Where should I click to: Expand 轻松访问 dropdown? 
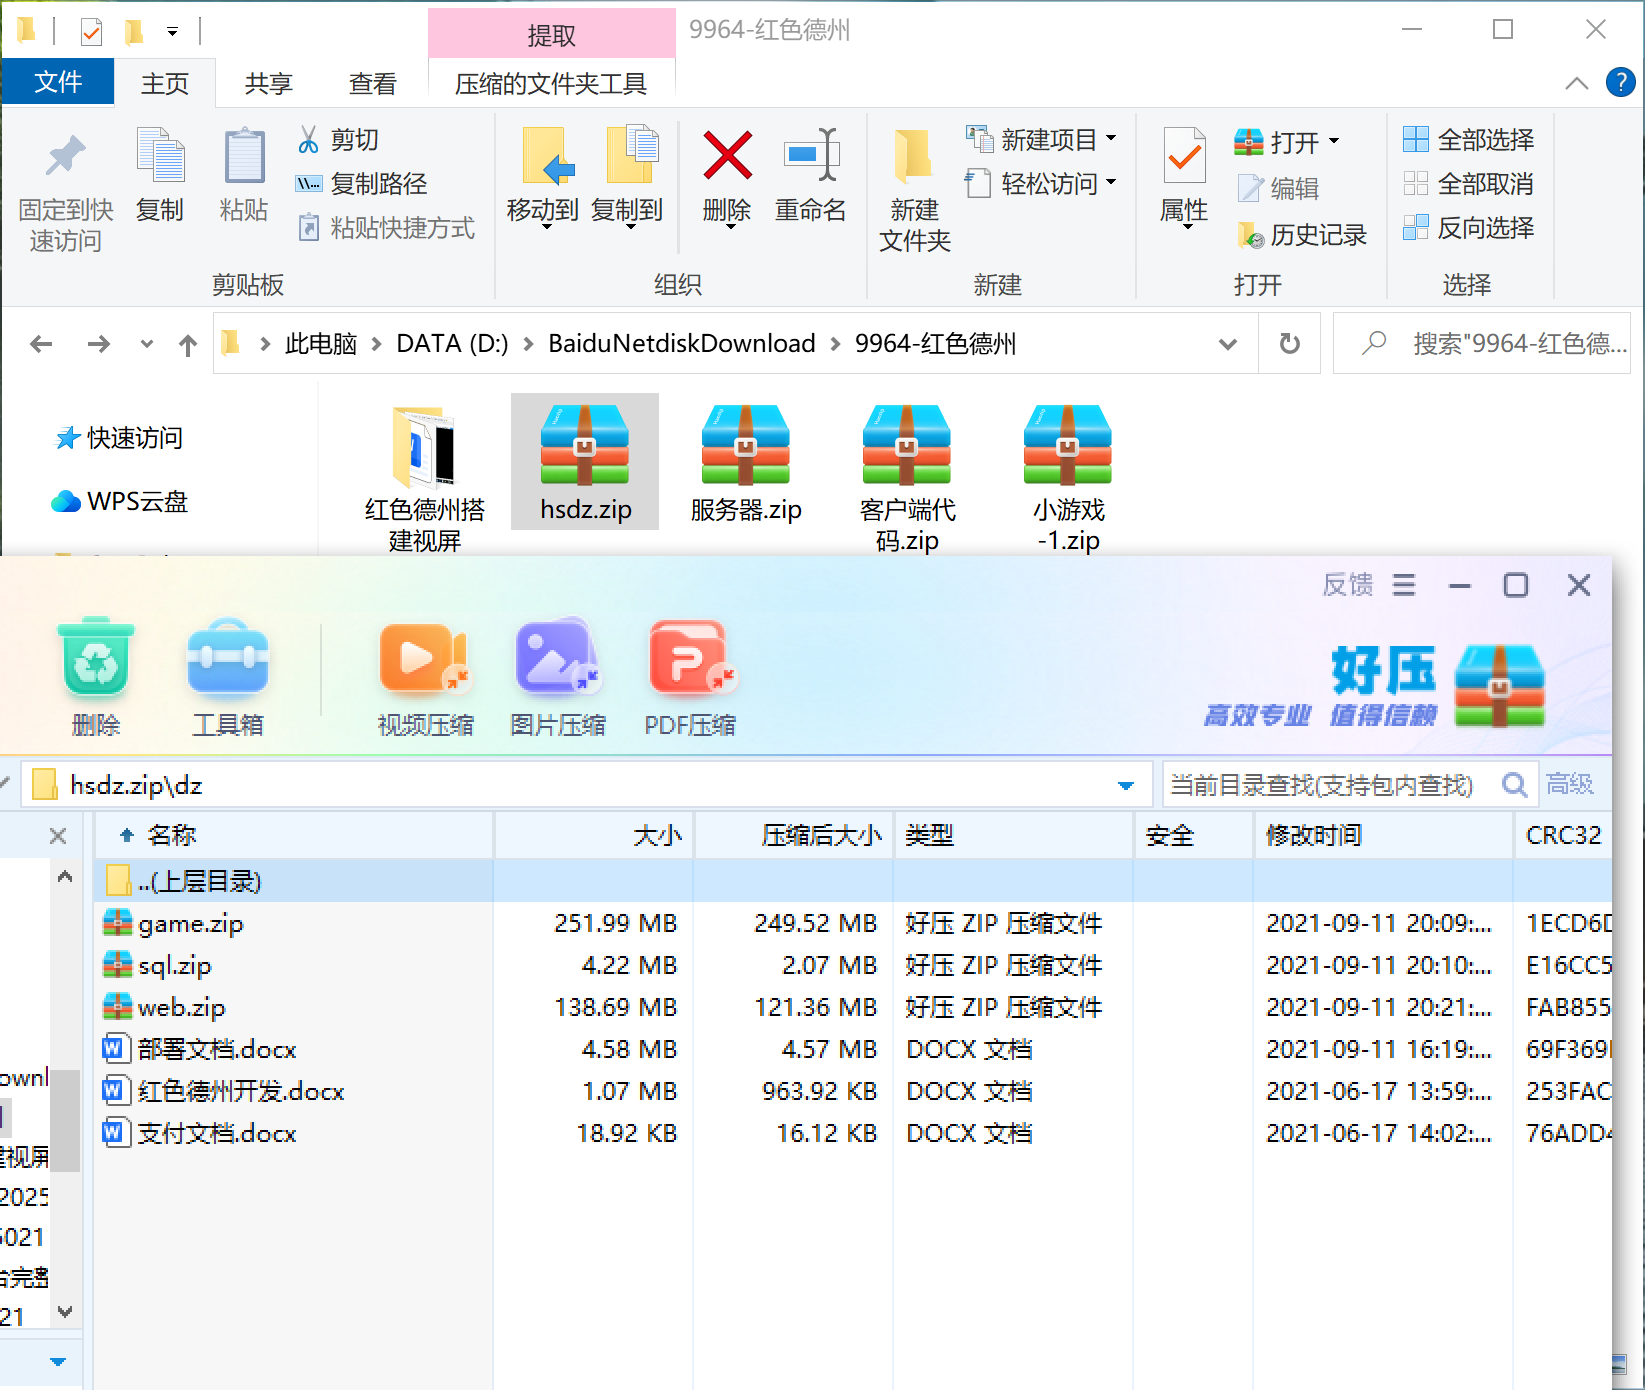tap(1111, 182)
